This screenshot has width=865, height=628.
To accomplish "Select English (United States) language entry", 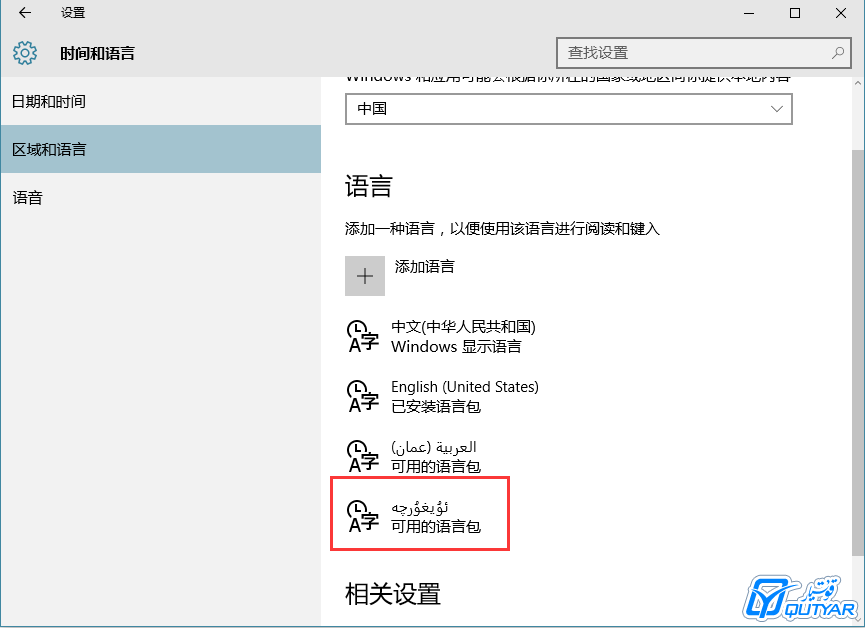I will [443, 396].
